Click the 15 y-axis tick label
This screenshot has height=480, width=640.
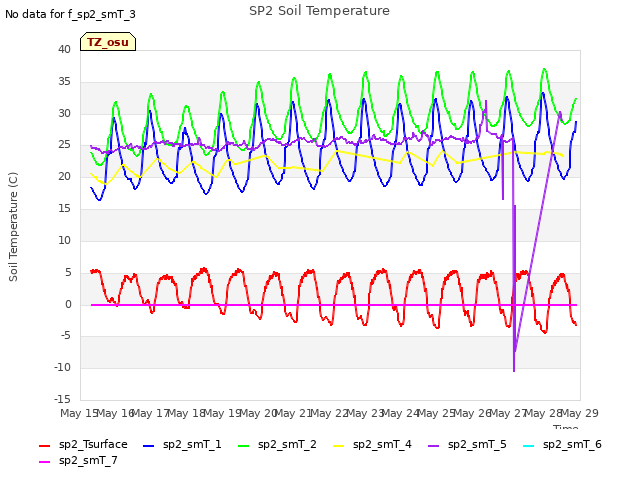[x=64, y=208]
